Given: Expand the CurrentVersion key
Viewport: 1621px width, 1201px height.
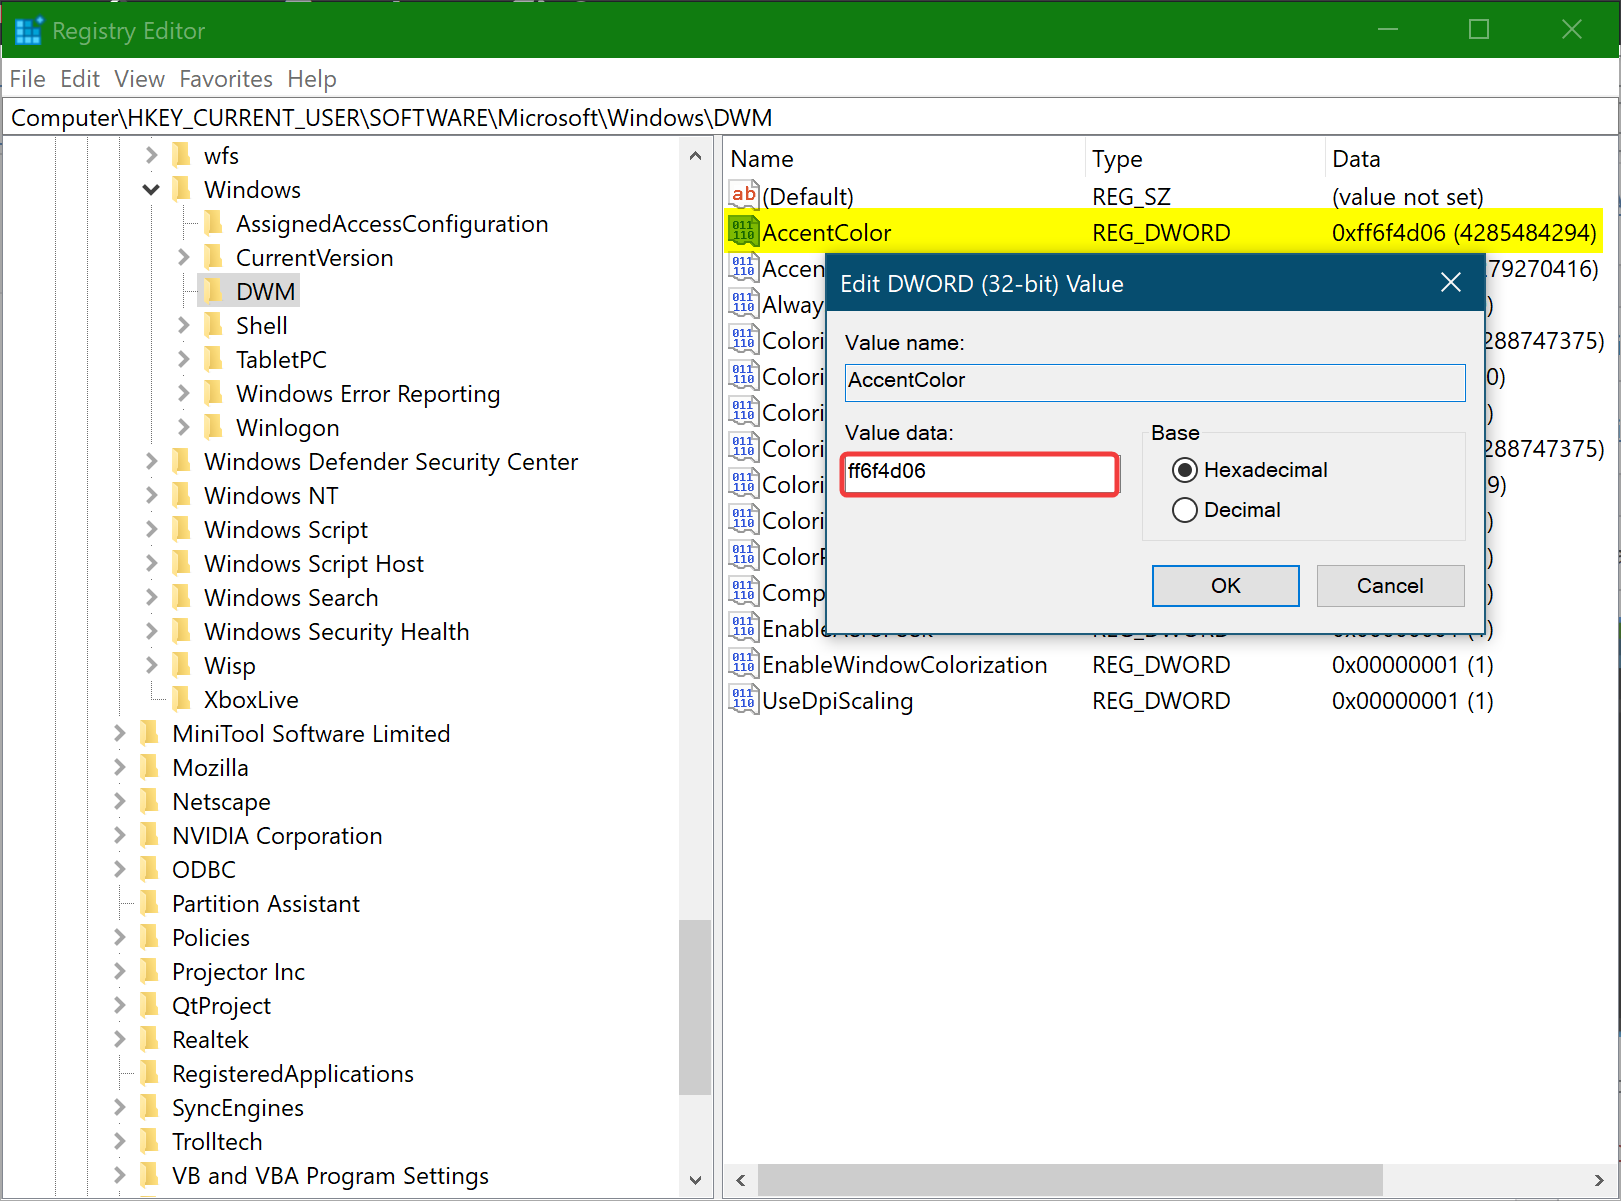Looking at the screenshot, I should tap(183, 257).
